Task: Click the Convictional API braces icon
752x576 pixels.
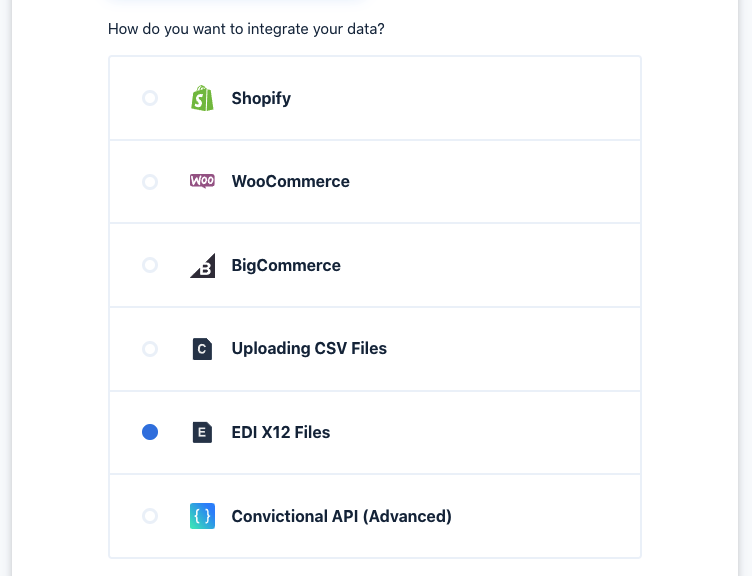Action: (x=202, y=516)
